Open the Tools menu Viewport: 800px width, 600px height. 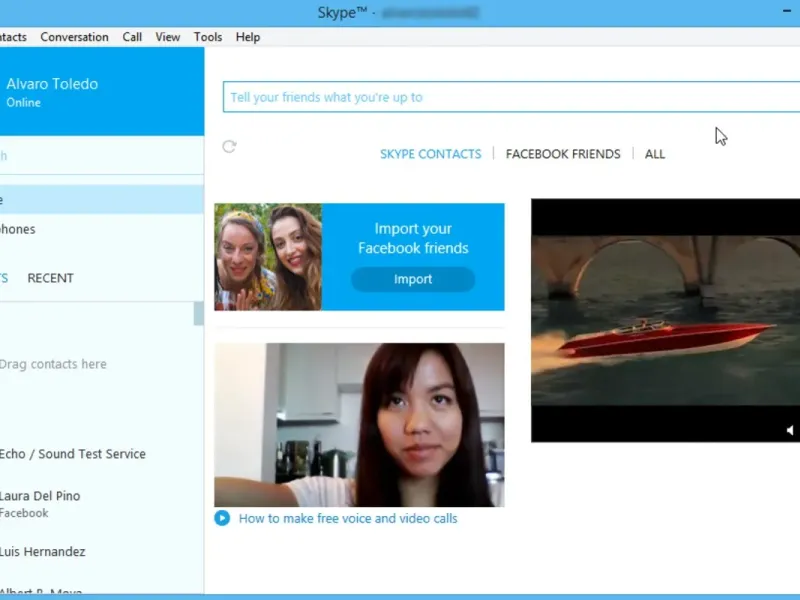[x=208, y=37]
